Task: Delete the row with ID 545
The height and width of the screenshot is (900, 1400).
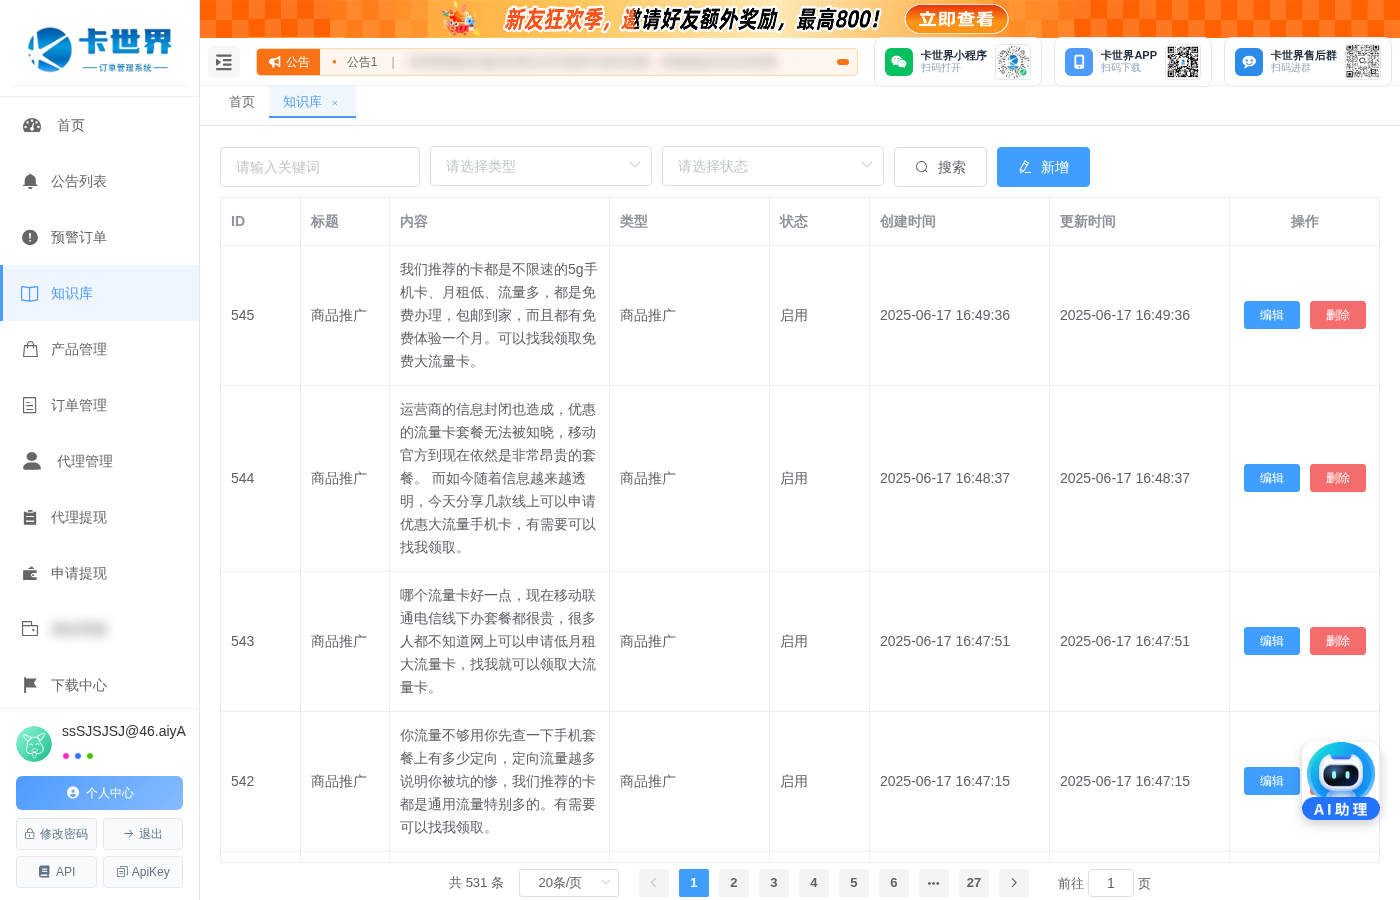Action: pos(1338,315)
